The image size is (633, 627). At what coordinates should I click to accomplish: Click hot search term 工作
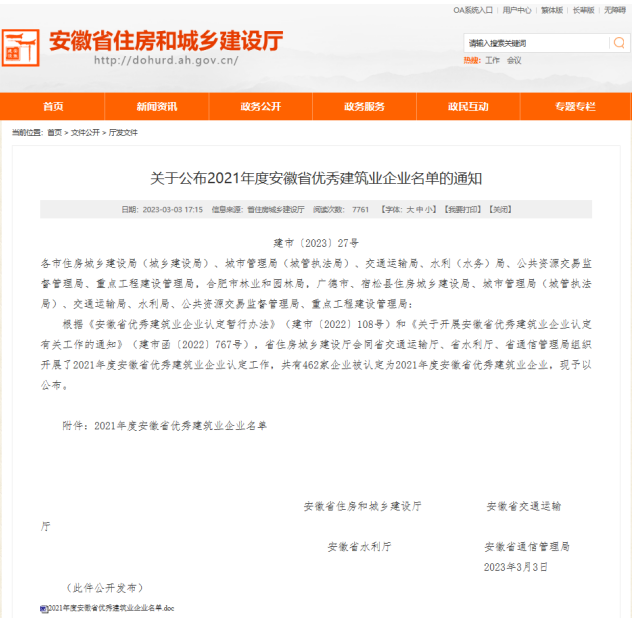point(492,61)
